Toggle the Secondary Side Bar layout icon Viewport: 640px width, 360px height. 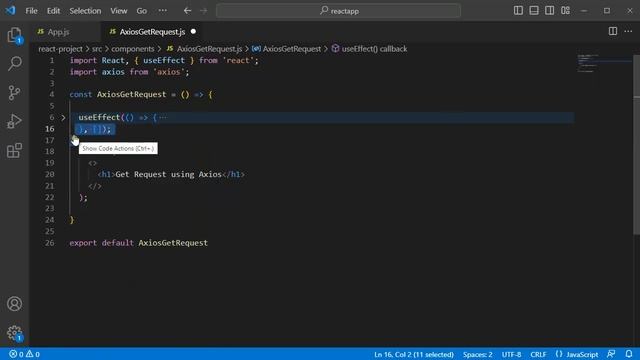pos(549,11)
